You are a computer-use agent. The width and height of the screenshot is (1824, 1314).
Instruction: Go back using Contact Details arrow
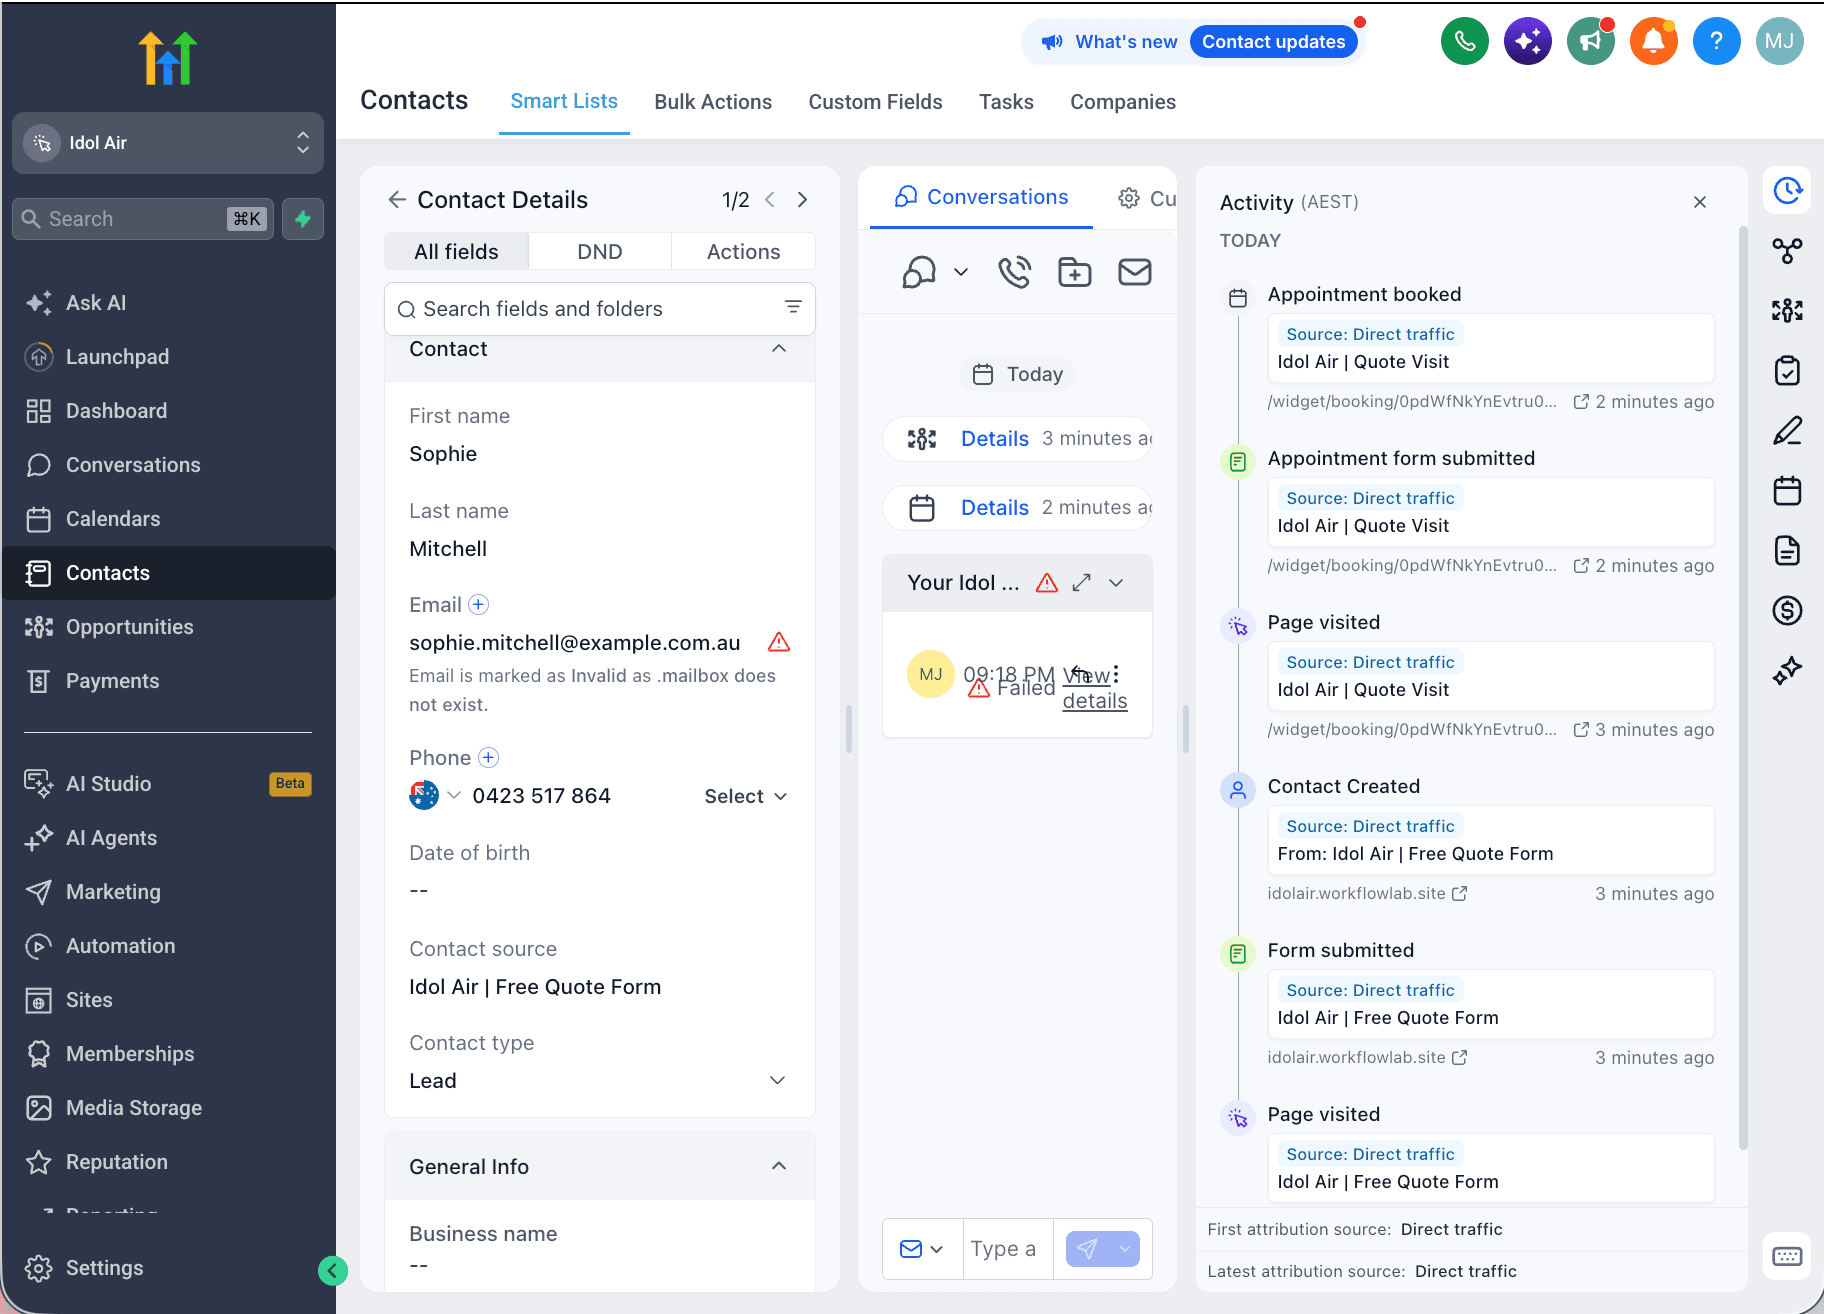(397, 200)
